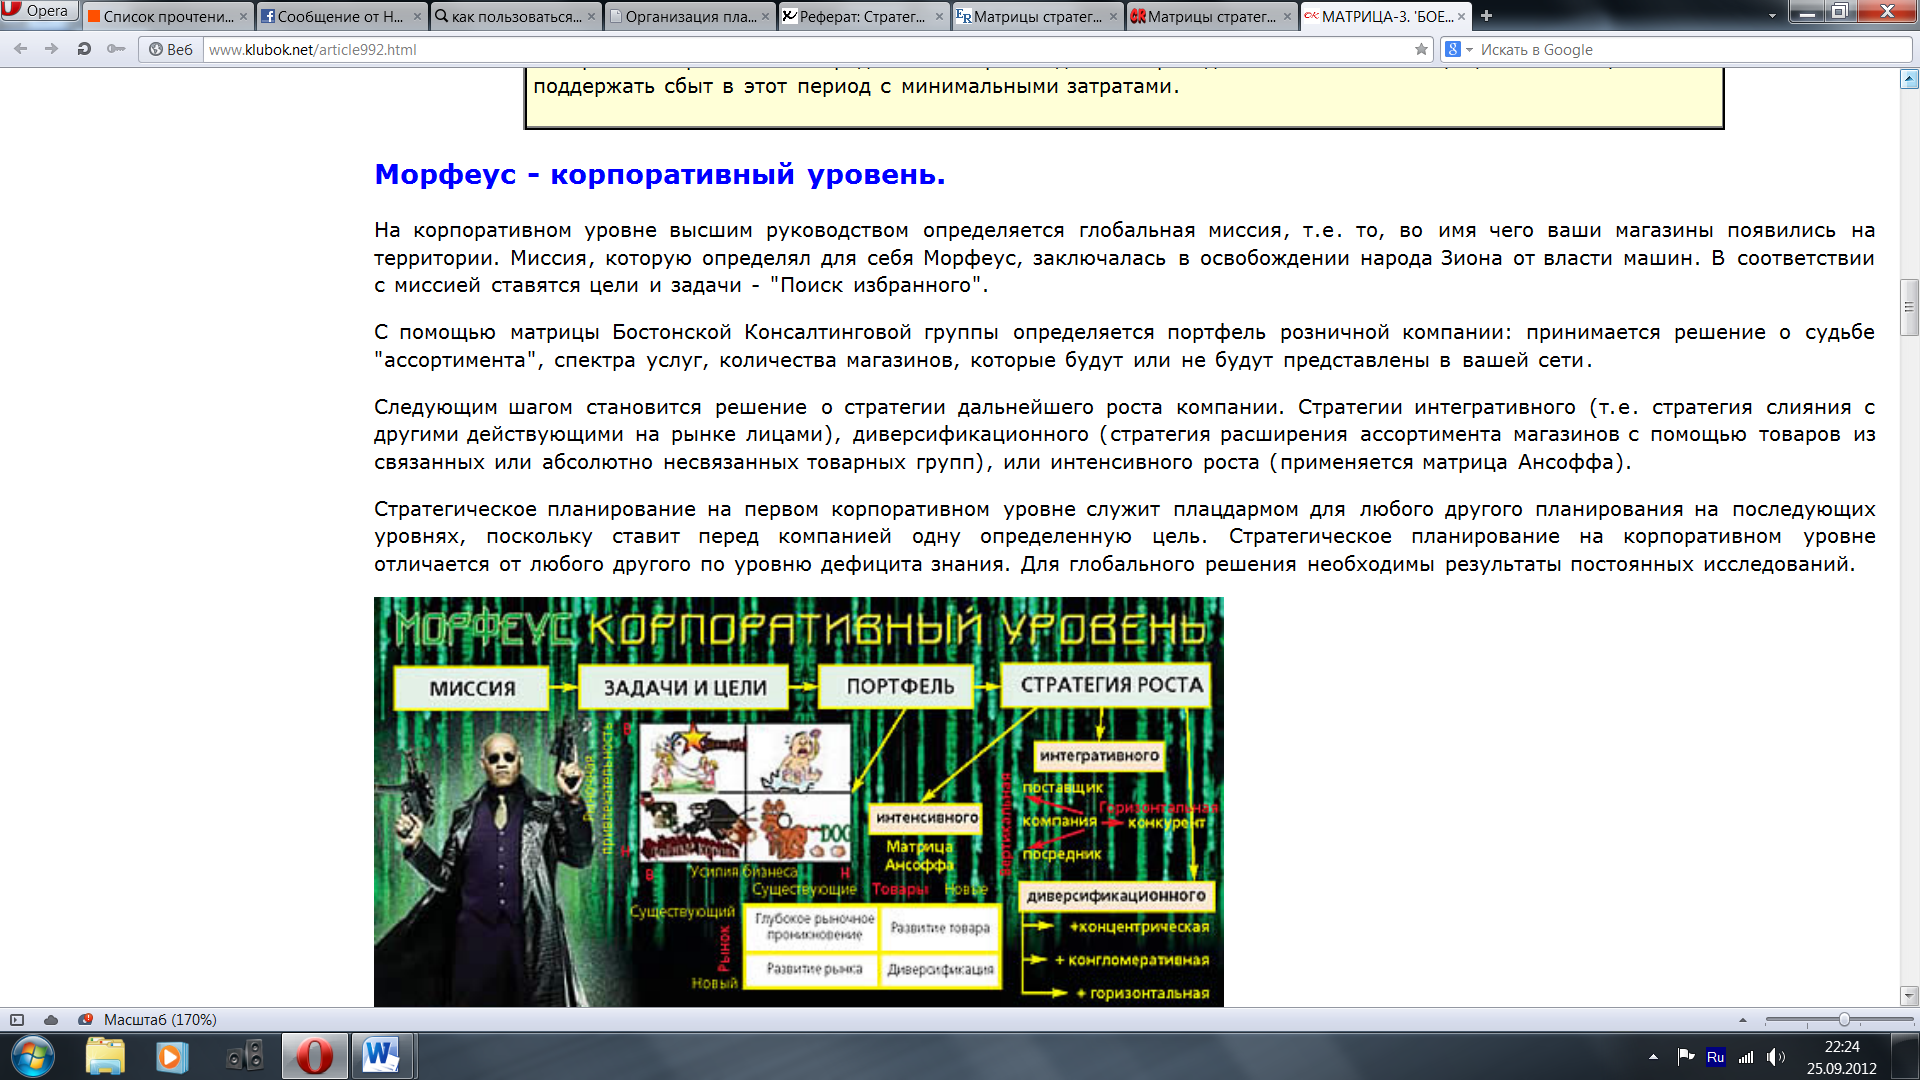Screen dimensions: 1920x1080
Task: Open the speakers app on taskbar
Action: pyautogui.click(x=244, y=1056)
